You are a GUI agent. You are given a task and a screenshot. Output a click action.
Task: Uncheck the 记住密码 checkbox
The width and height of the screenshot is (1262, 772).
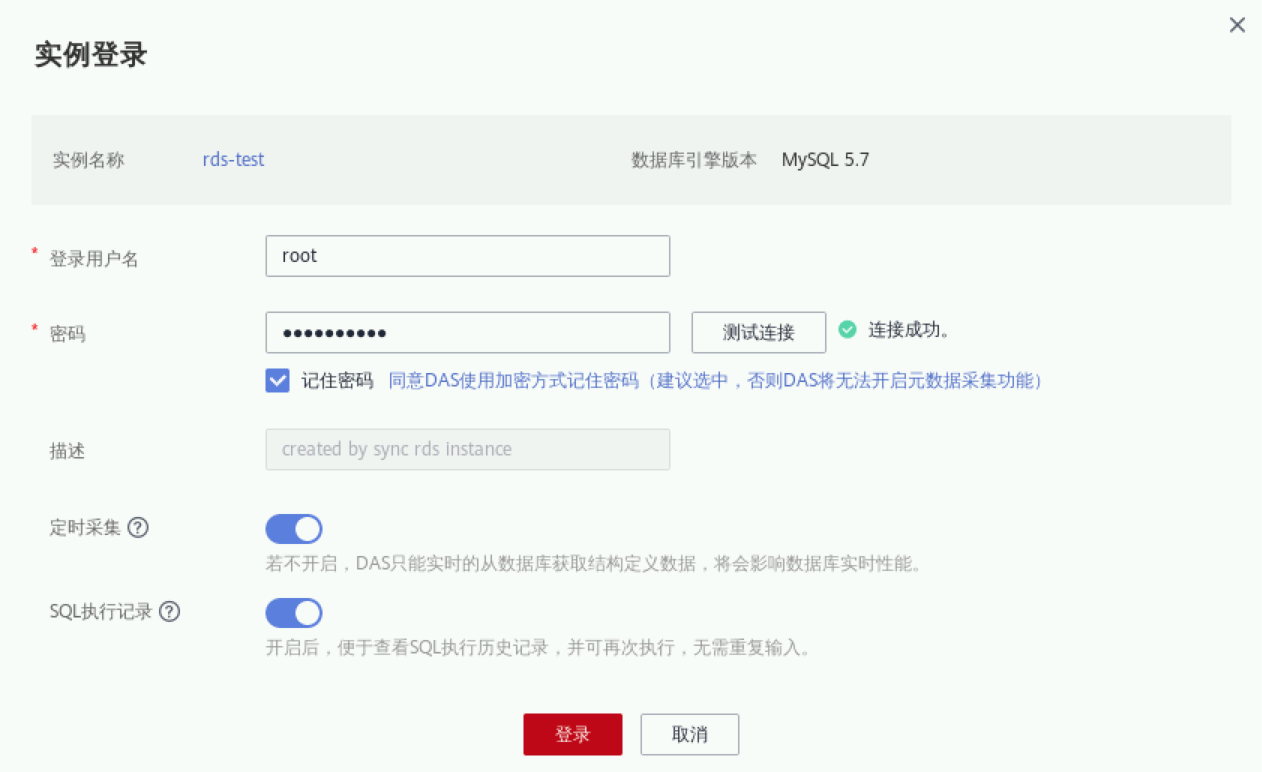tap(277, 380)
